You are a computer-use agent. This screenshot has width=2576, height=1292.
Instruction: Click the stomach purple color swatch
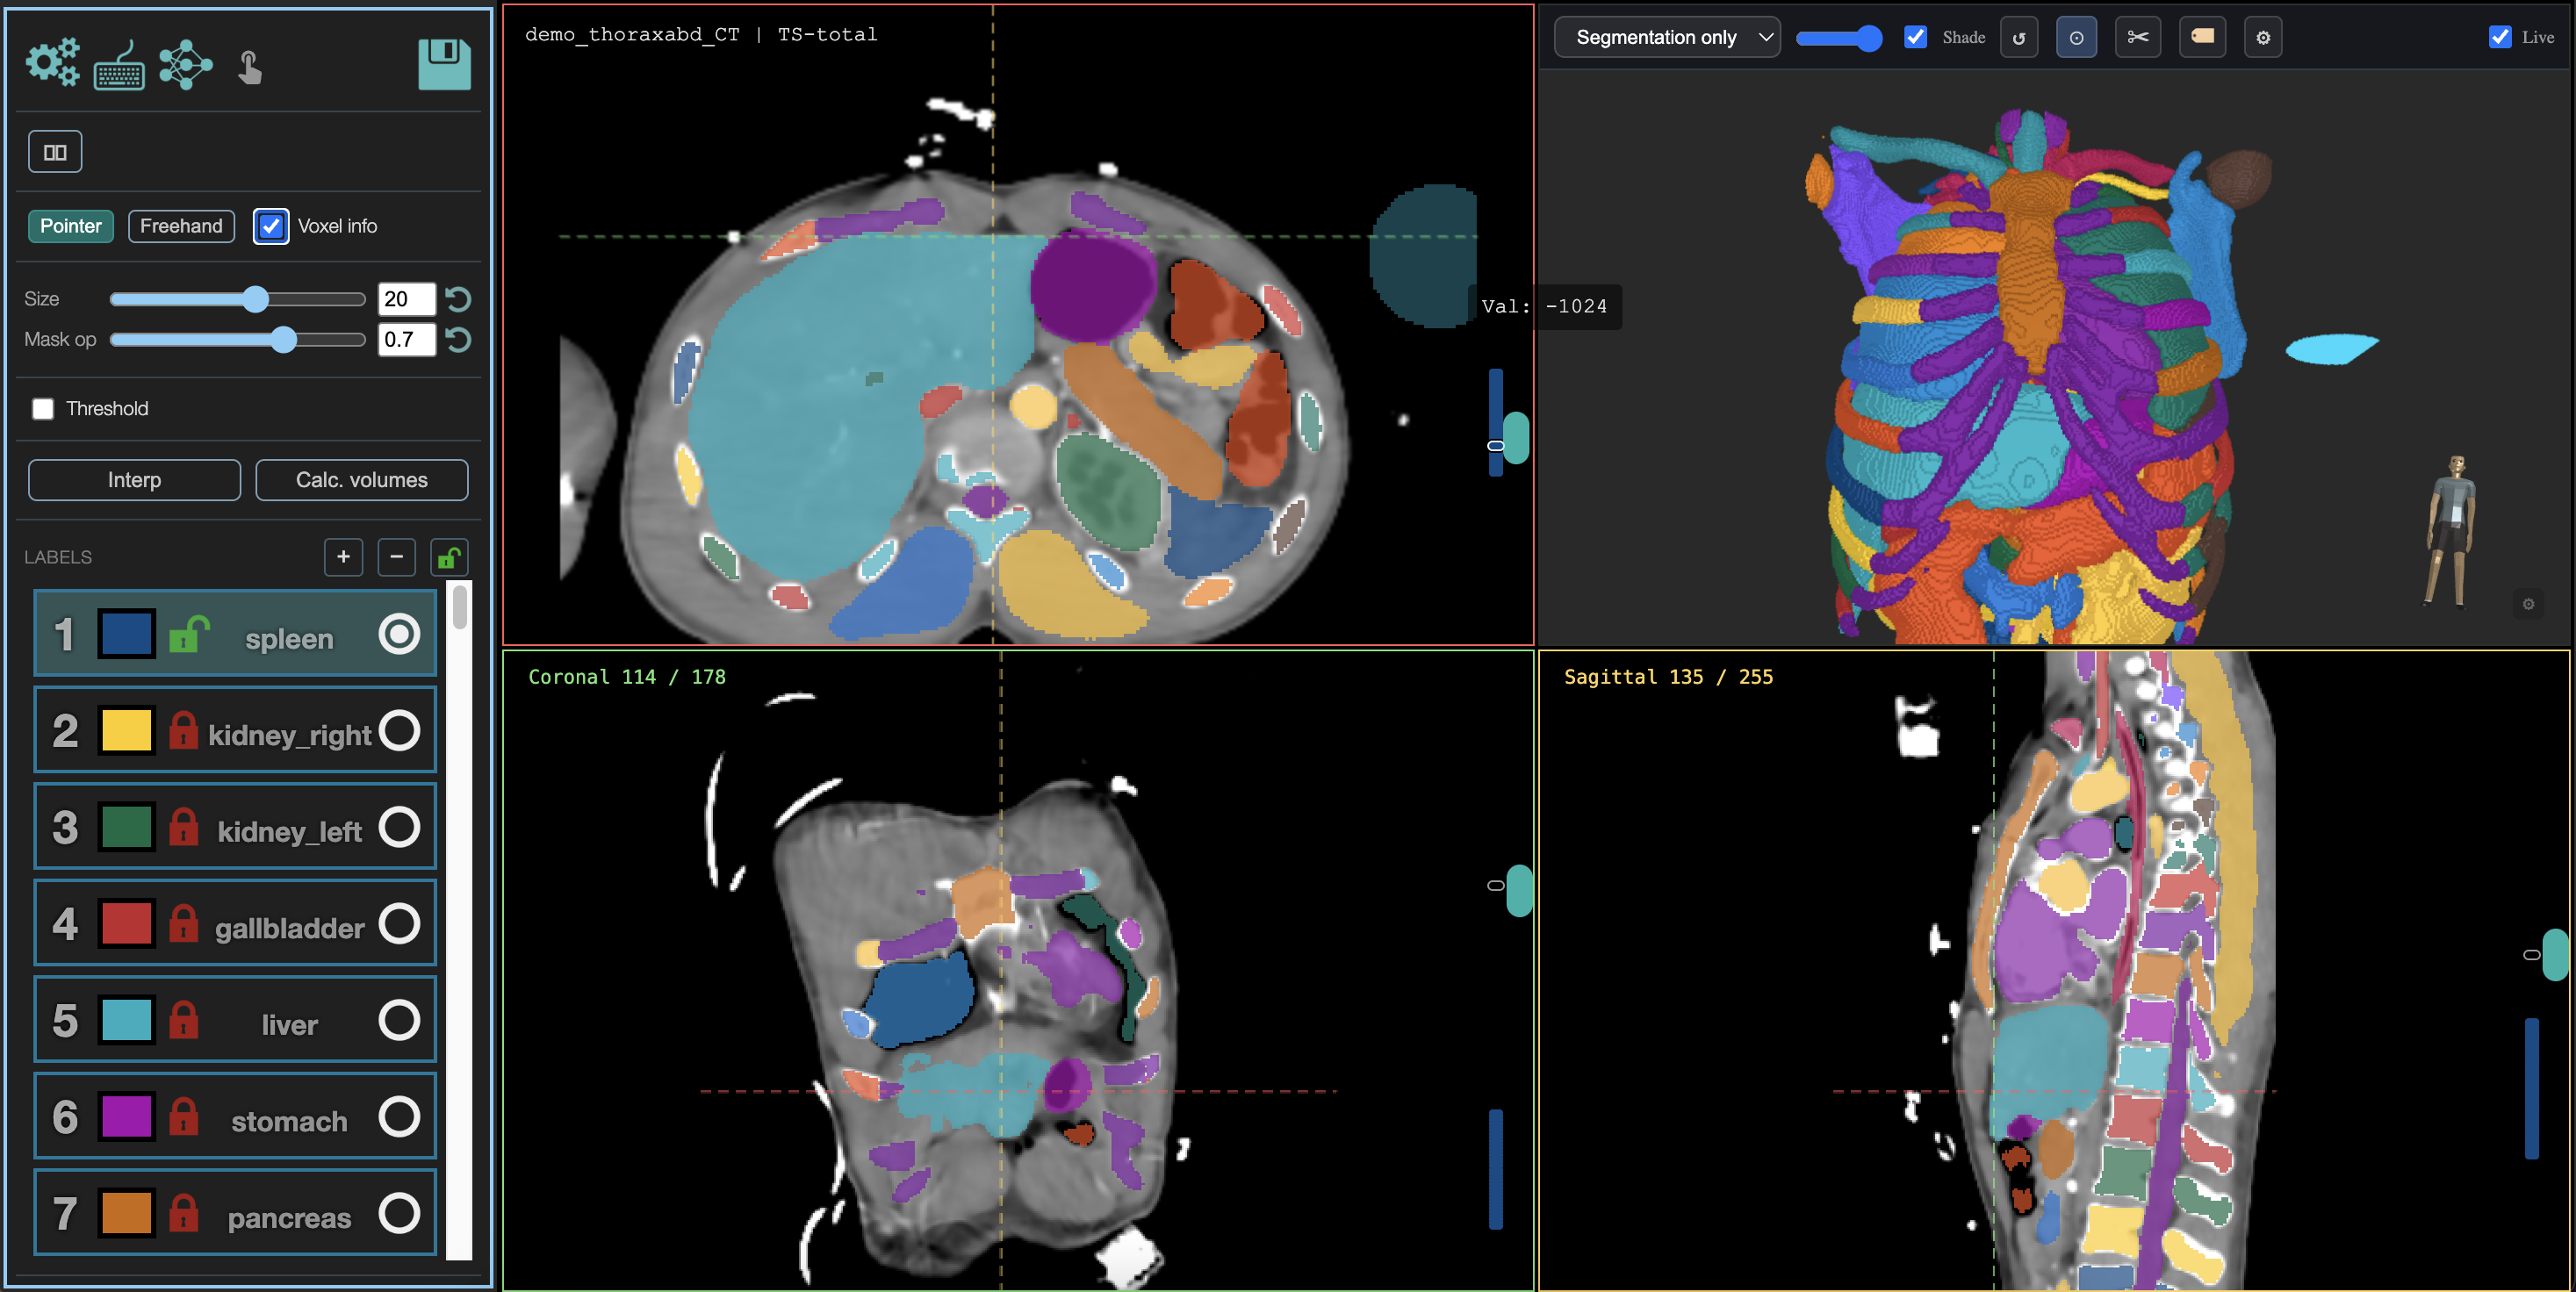[126, 1116]
